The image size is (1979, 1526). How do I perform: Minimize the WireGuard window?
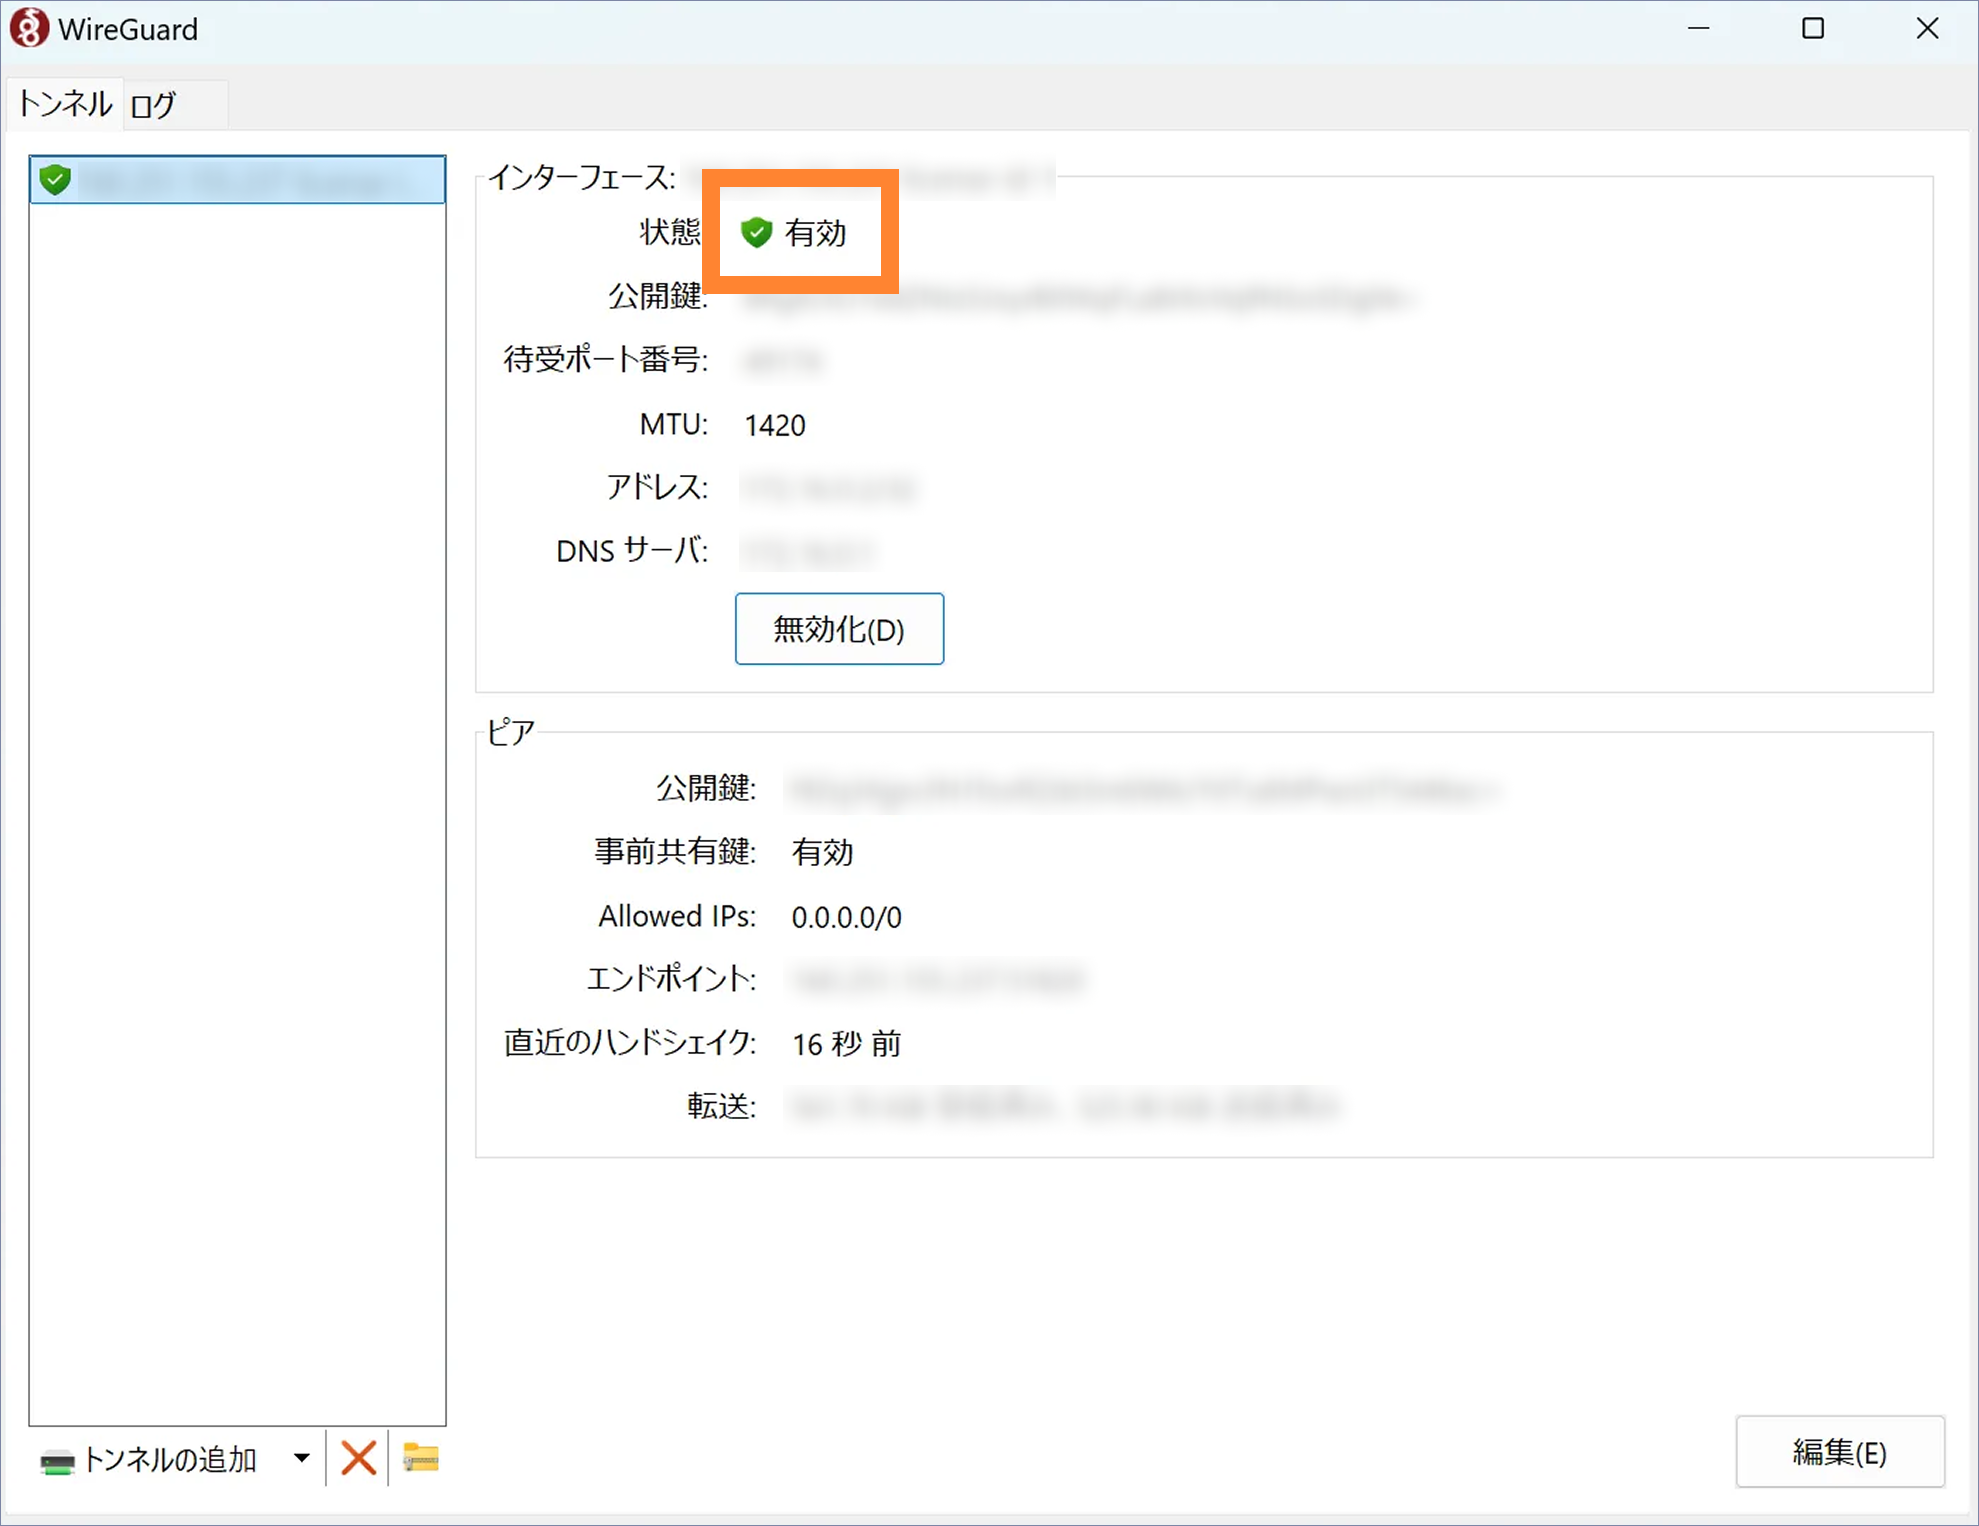pyautogui.click(x=1698, y=28)
